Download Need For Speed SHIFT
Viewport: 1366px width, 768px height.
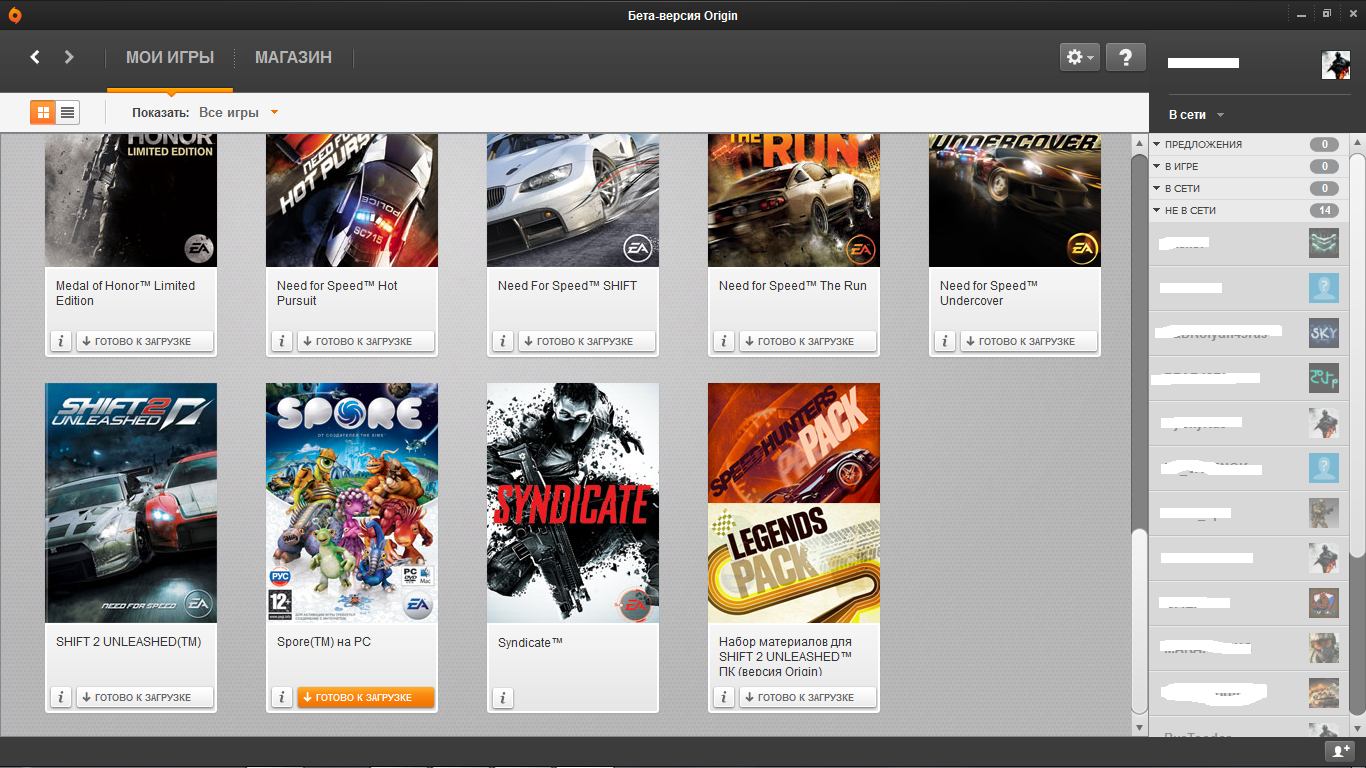point(587,341)
